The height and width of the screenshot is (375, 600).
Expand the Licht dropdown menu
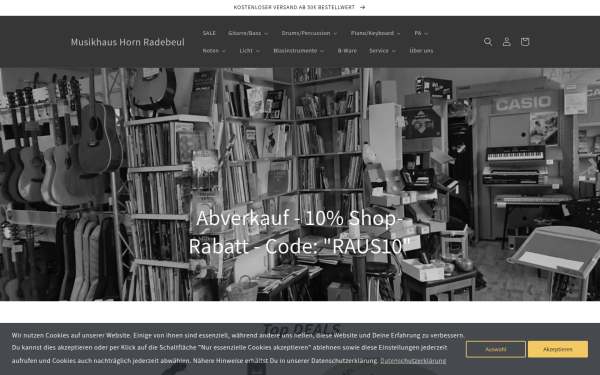(x=249, y=51)
